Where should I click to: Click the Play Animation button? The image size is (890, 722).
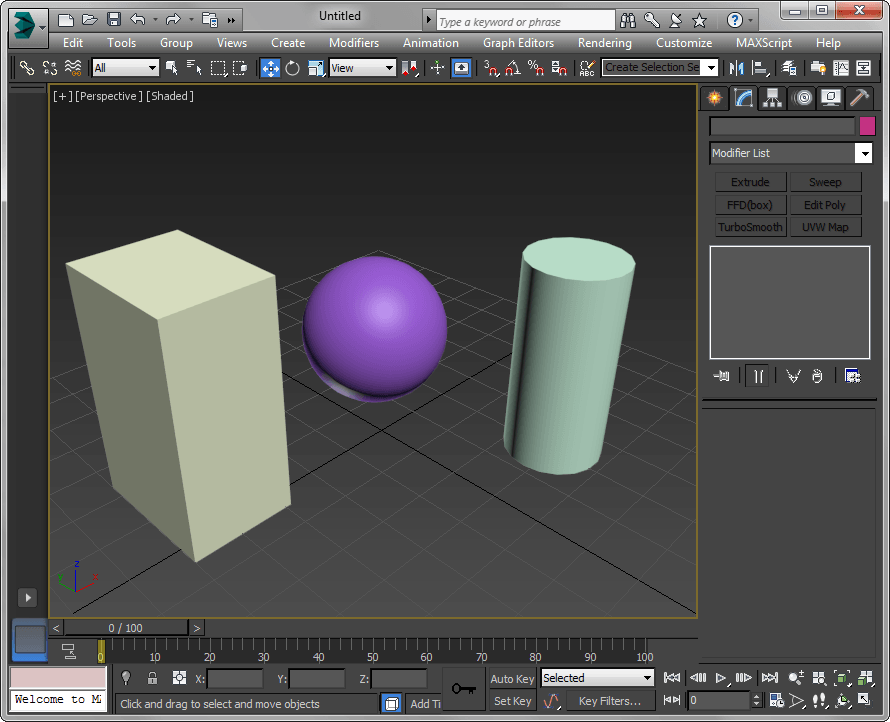coord(721,678)
